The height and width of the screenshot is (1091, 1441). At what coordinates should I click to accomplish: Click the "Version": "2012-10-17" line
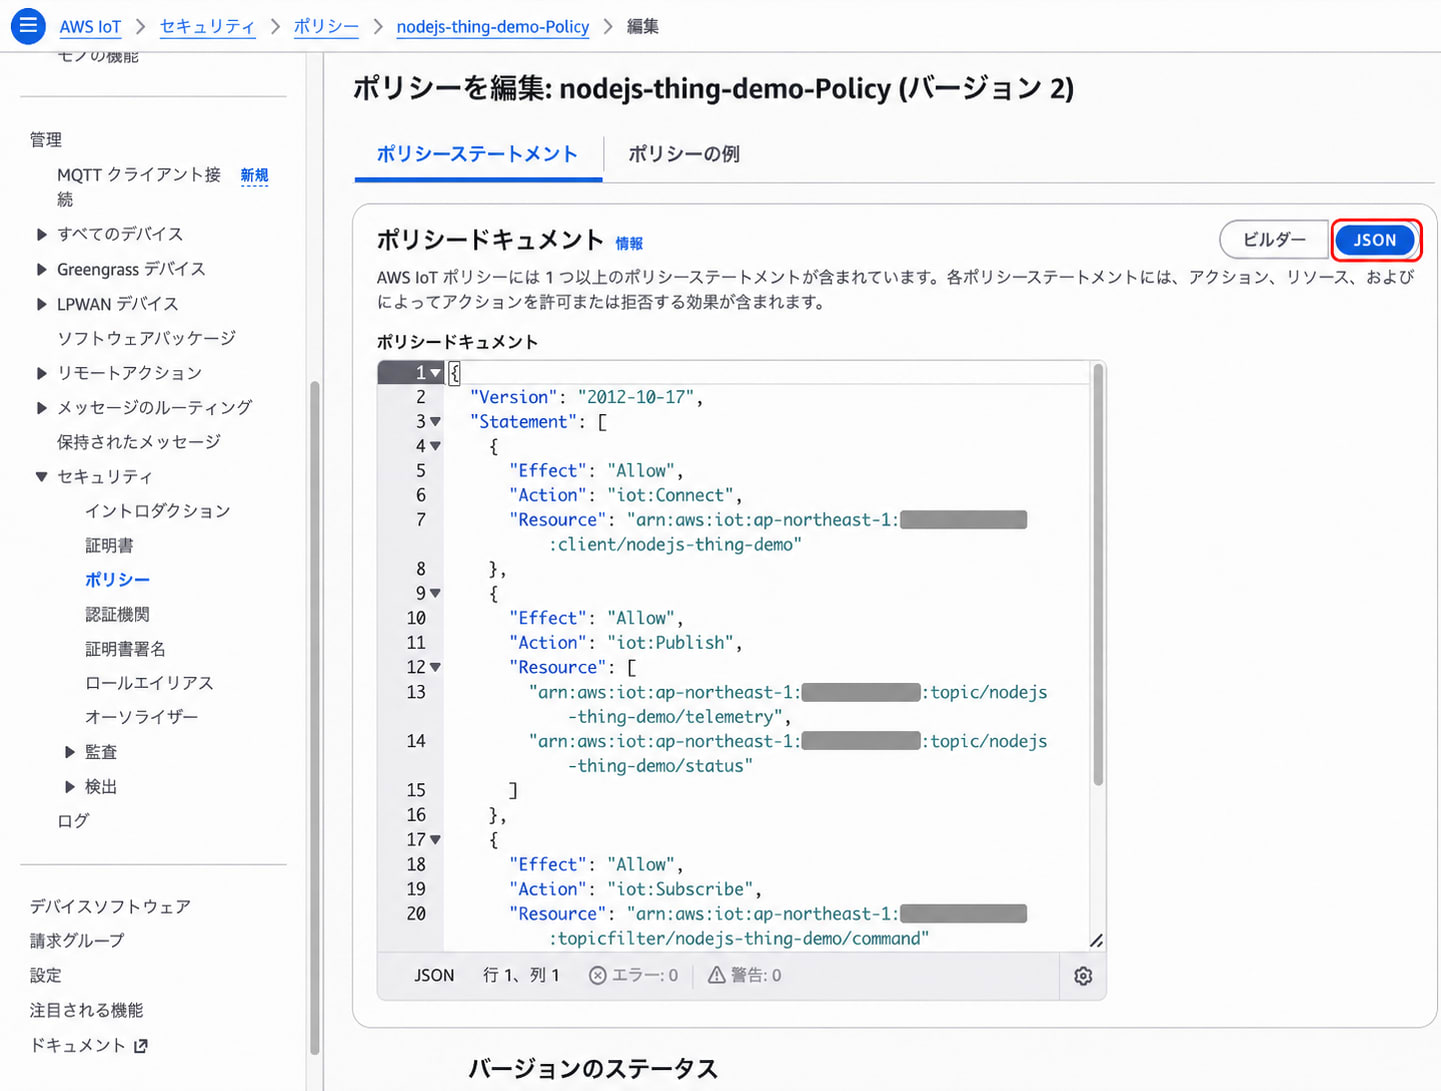pyautogui.click(x=586, y=398)
